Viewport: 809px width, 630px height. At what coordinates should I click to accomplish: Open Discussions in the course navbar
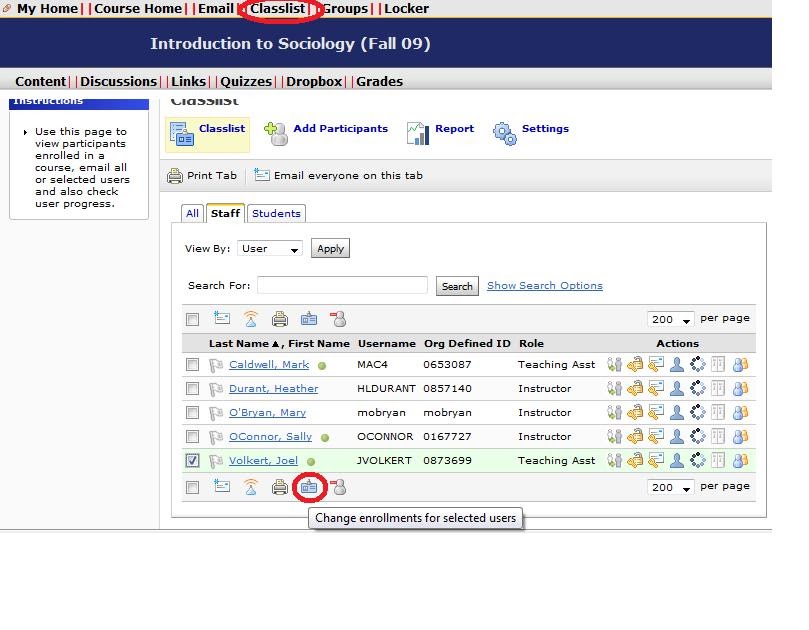118,82
